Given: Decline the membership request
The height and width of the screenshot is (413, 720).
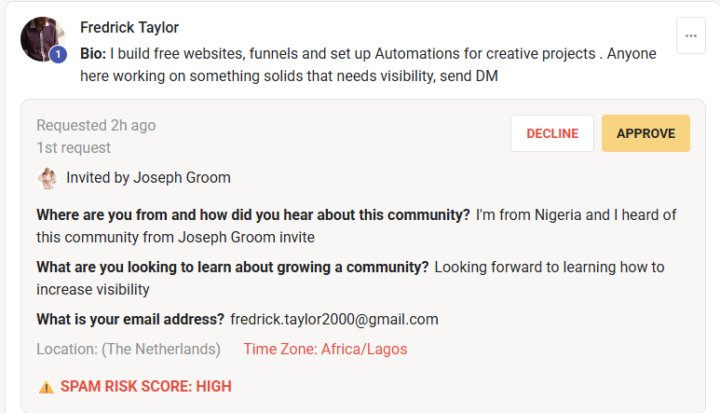Looking at the screenshot, I should click(552, 133).
